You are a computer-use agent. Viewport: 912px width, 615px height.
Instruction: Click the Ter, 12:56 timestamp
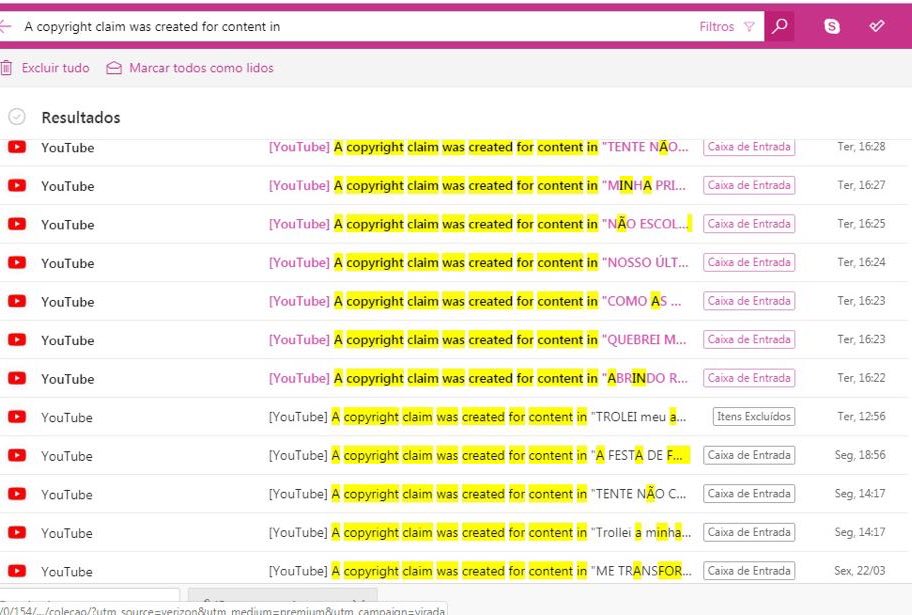(x=861, y=417)
